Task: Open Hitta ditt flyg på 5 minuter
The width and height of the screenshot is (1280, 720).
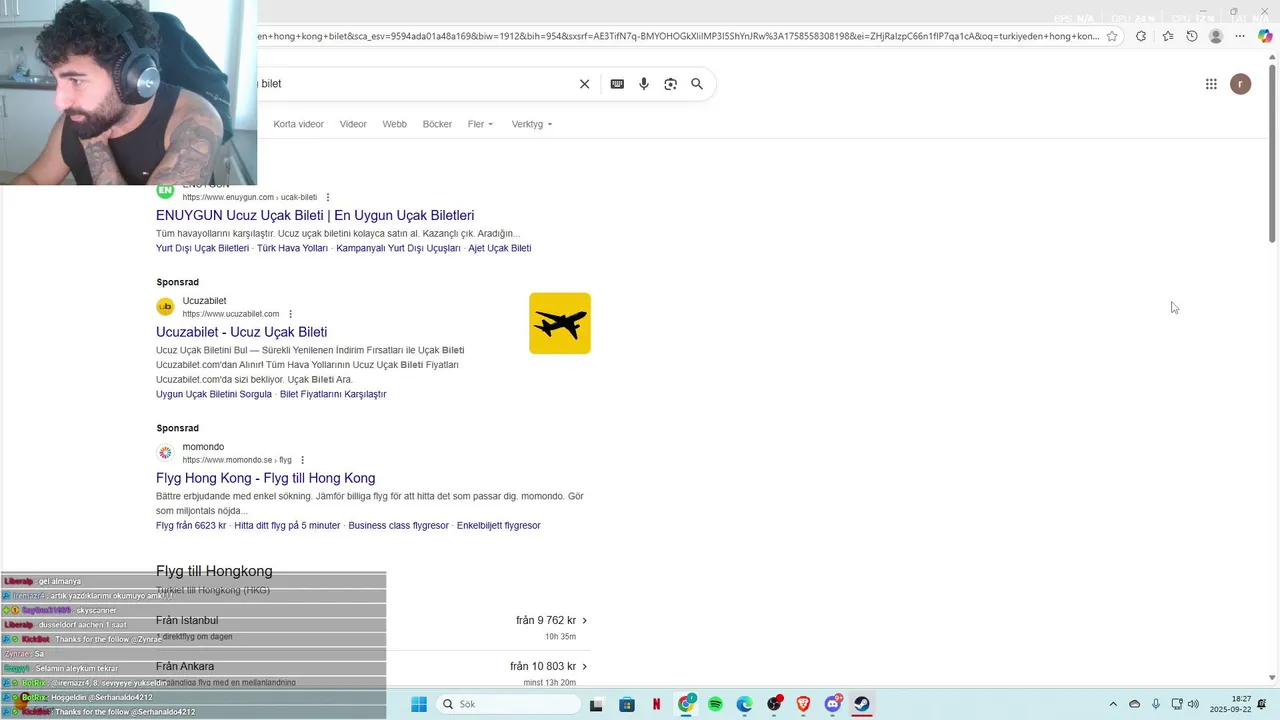Action: tap(287, 525)
